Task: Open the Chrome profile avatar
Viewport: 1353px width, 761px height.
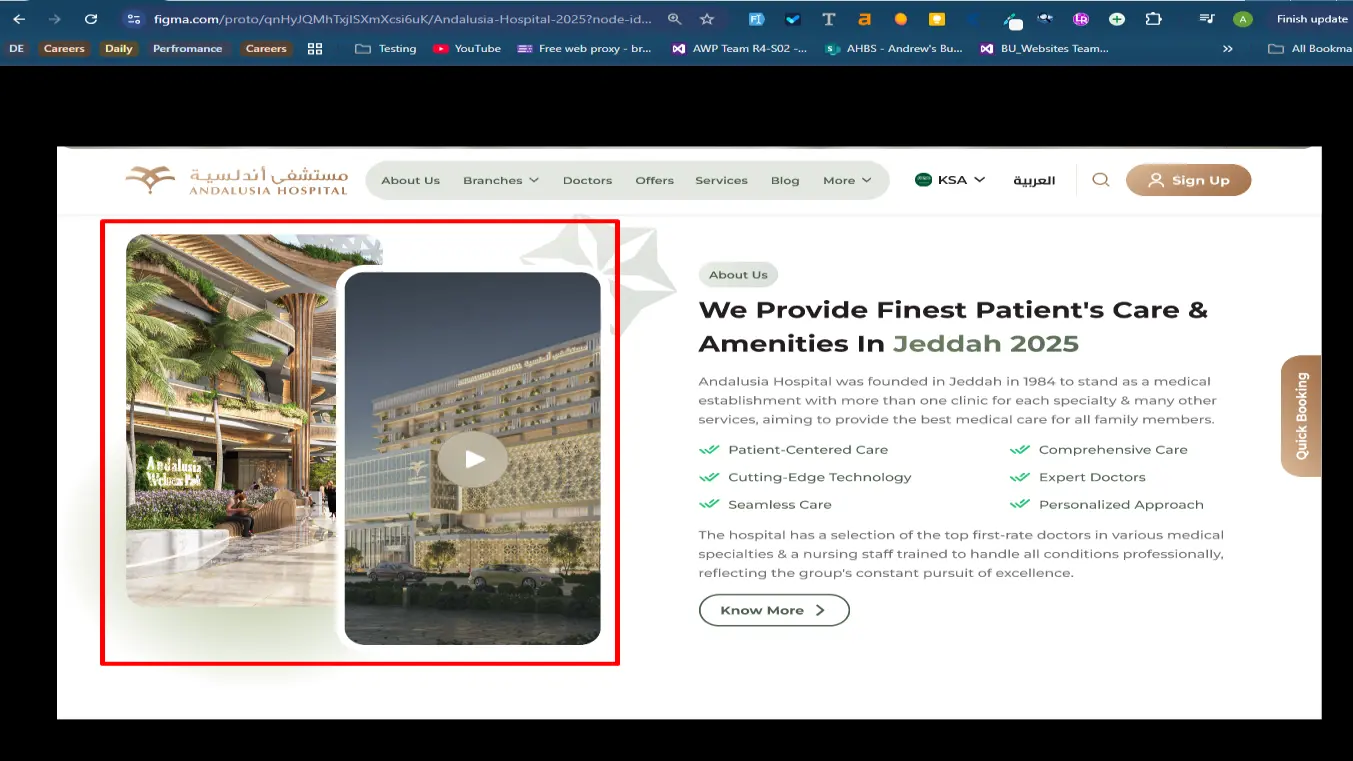Action: click(x=1242, y=19)
